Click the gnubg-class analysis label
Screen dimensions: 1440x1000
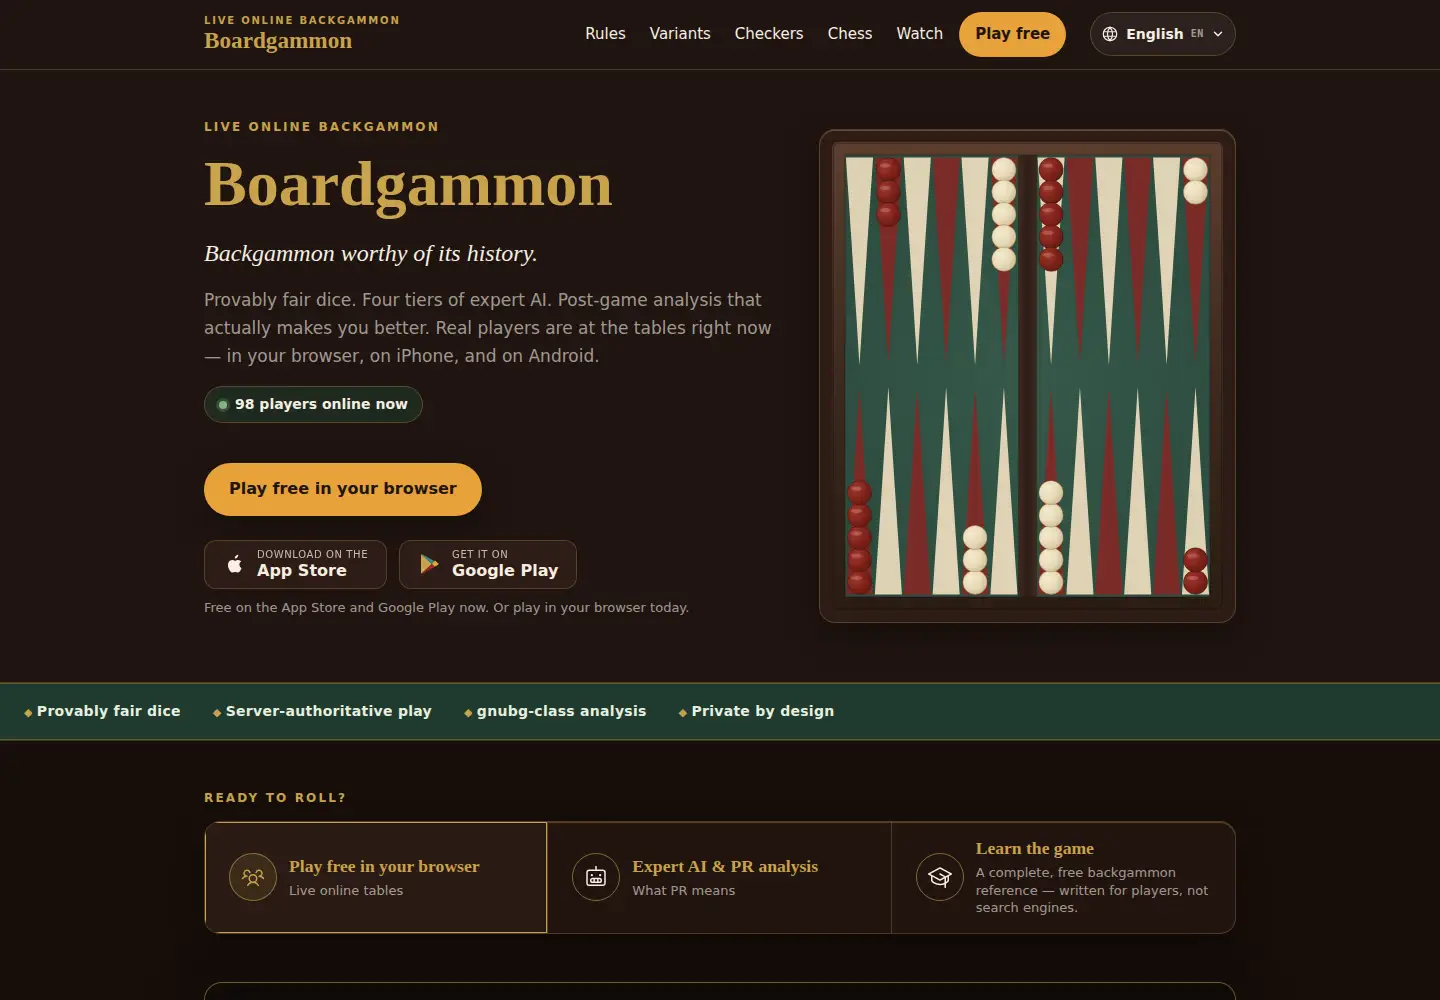point(562,711)
